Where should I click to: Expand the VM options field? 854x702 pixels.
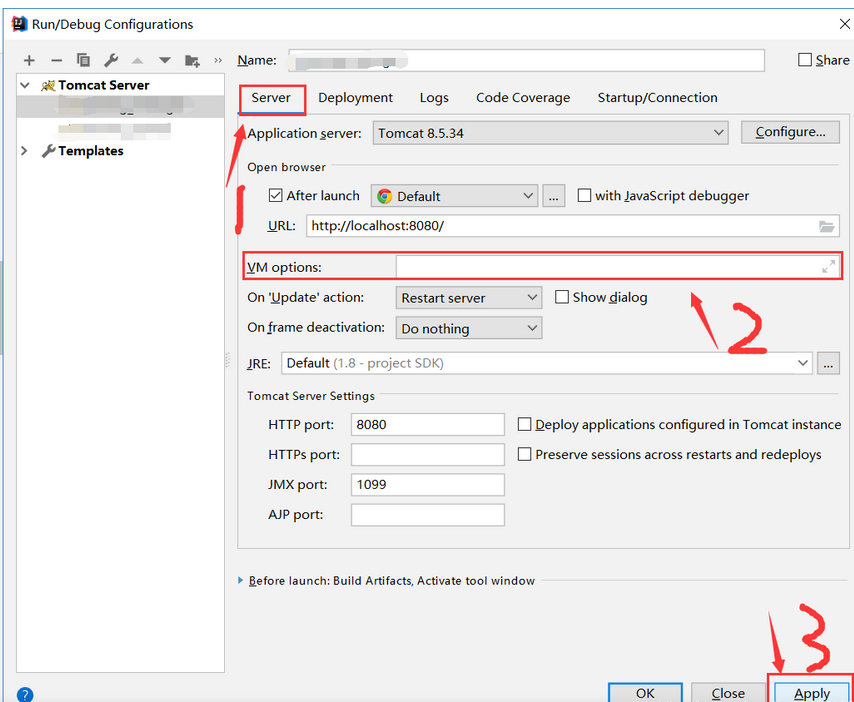(x=828, y=267)
